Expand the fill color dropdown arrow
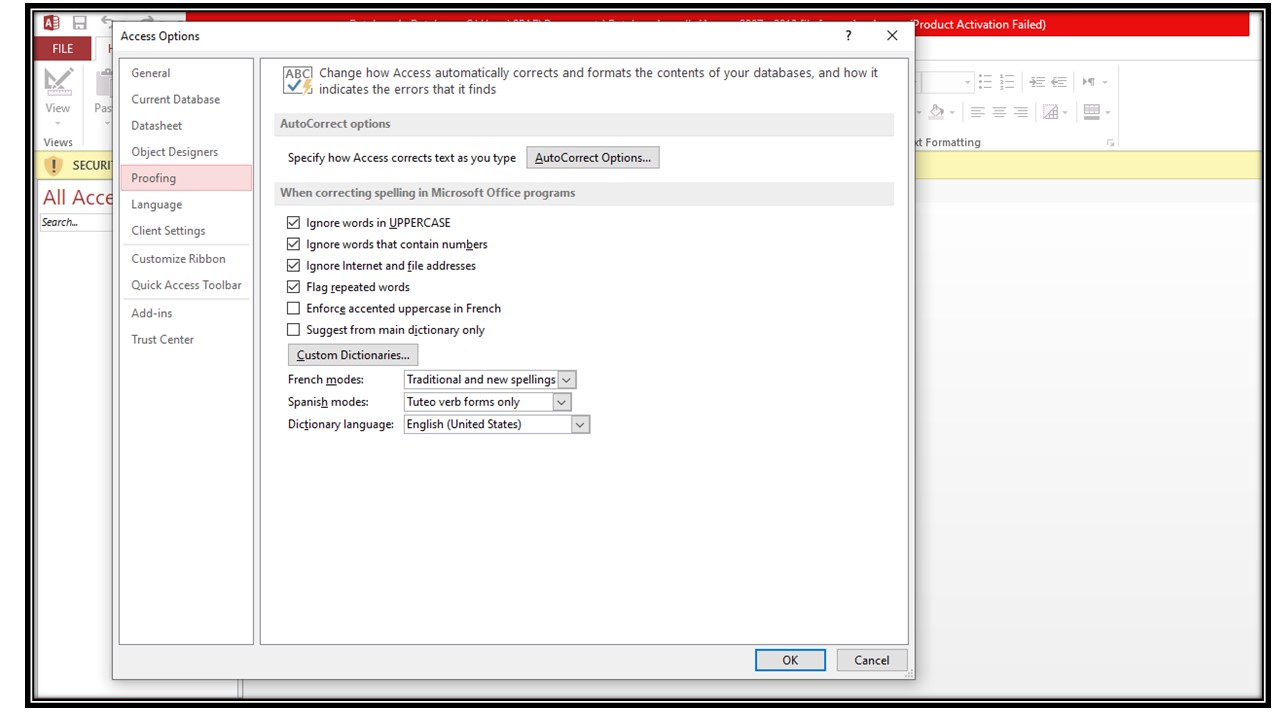This screenshot has height=720, width=1280. [952, 112]
